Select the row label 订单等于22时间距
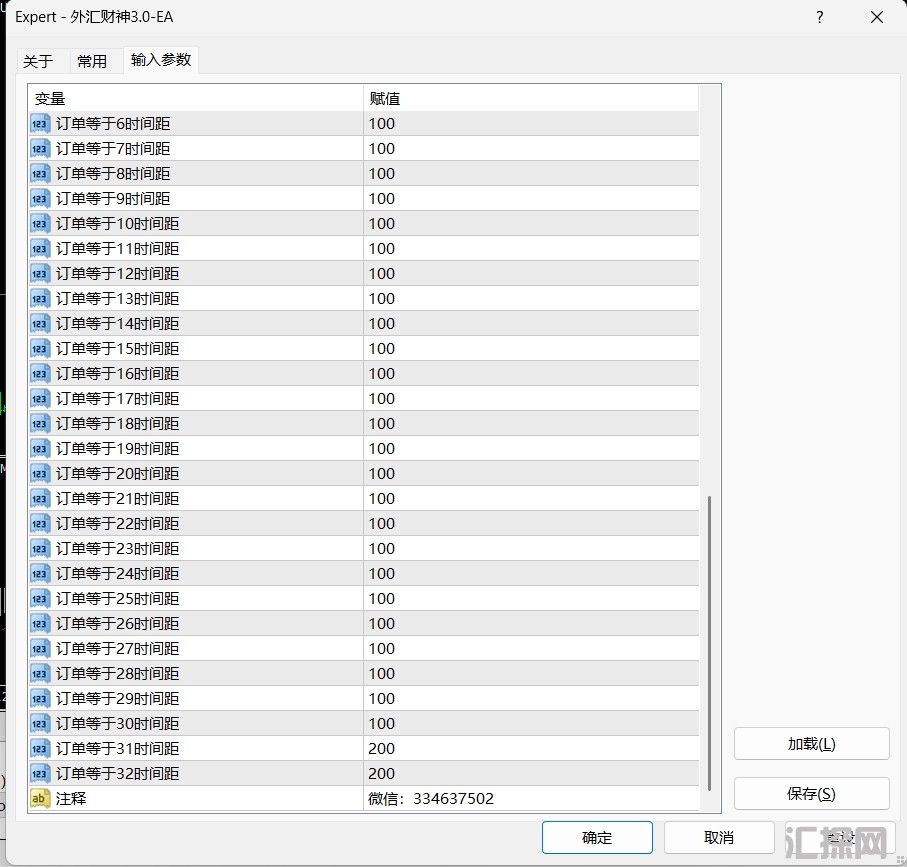This screenshot has width=907, height=867. point(117,523)
